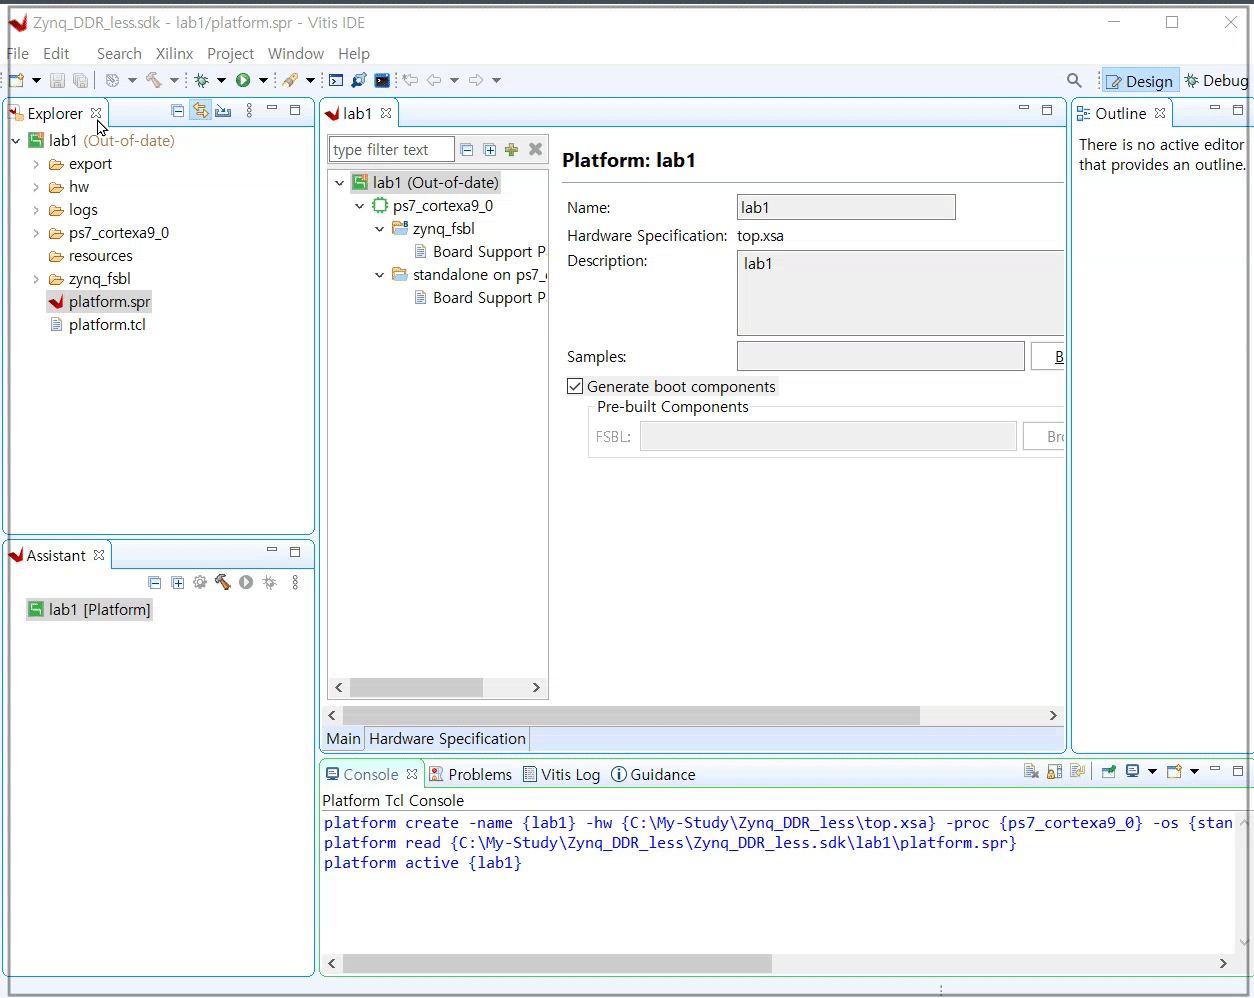Click the Display Selected Console monitor icon
Viewport: 1254px width, 998px height.
(1133, 771)
